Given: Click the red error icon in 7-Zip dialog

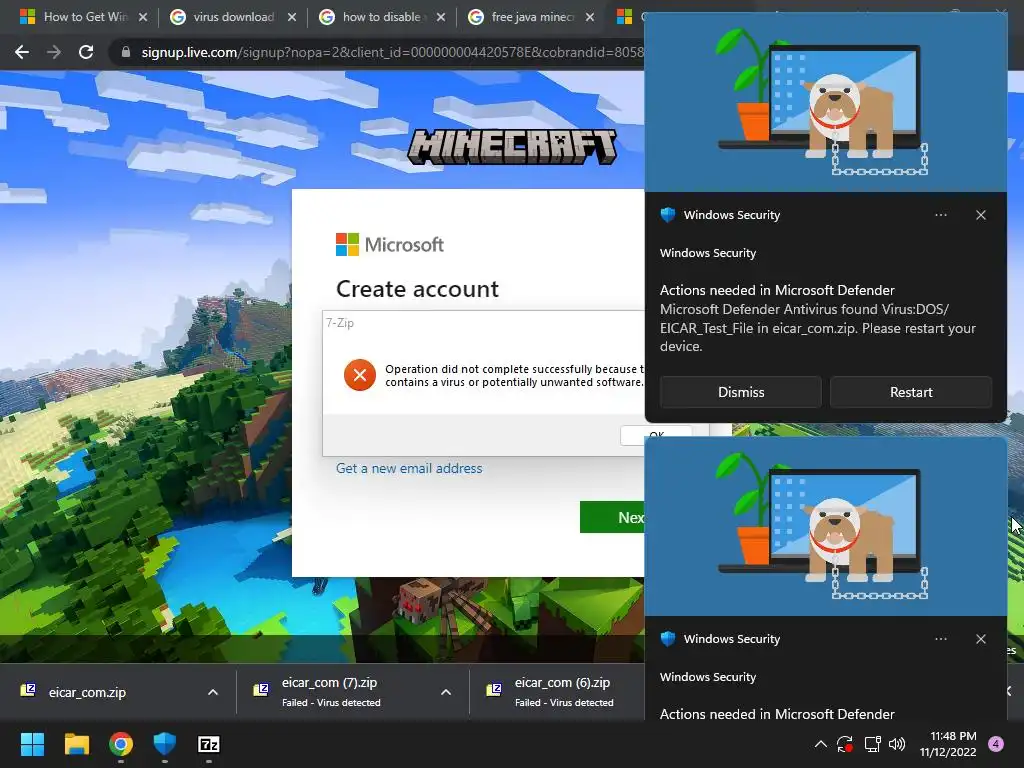Looking at the screenshot, I should coord(360,375).
